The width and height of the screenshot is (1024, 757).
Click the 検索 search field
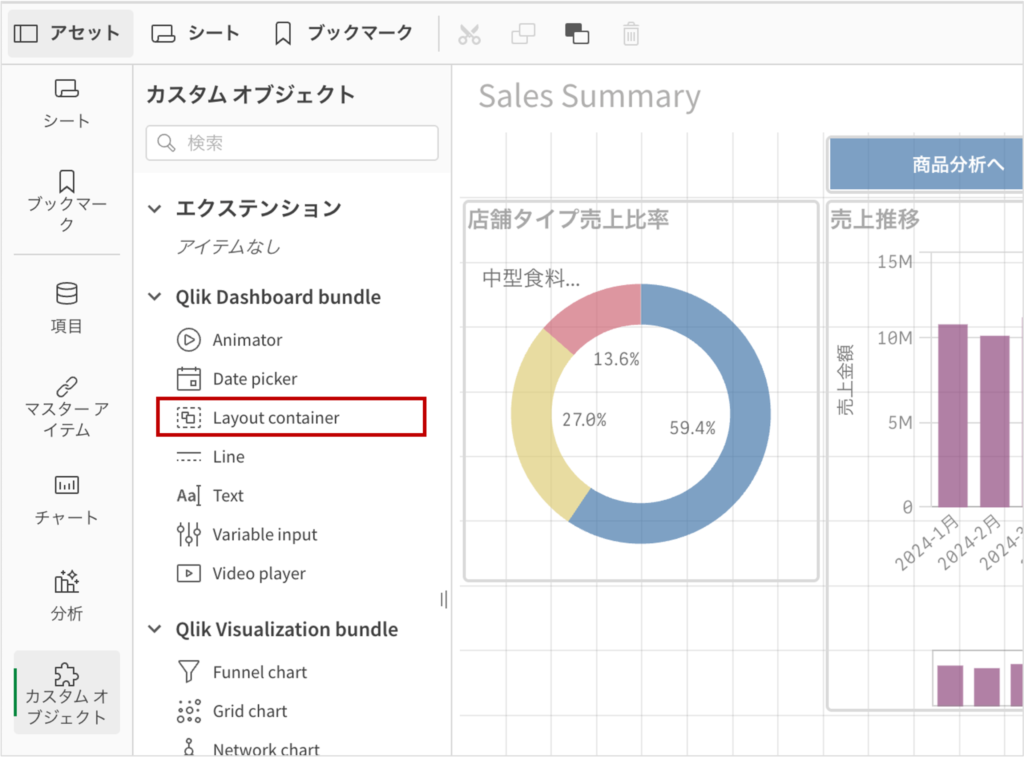[292, 143]
